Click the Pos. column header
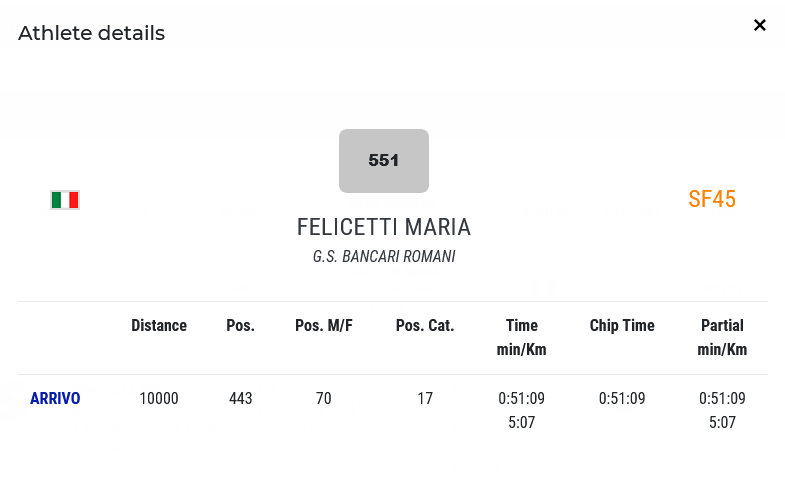785x477 pixels. tap(240, 326)
